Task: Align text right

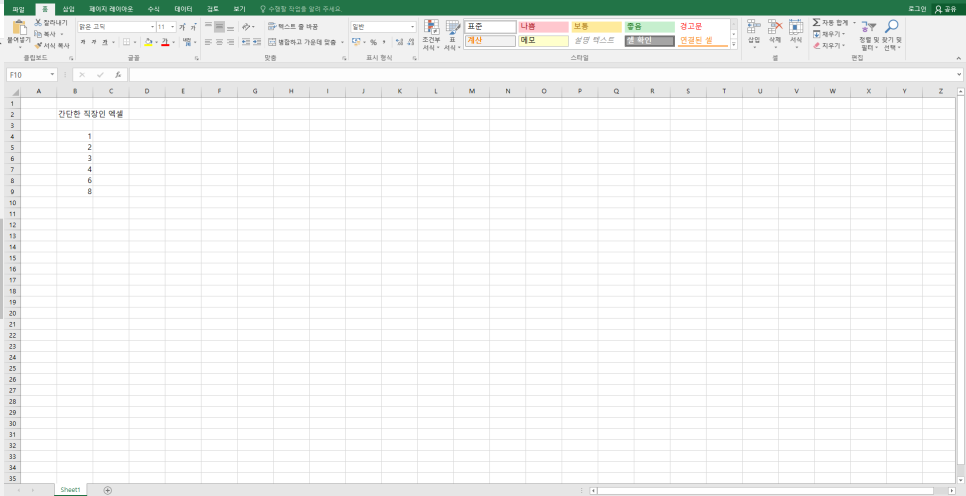Action: pyautogui.click(x=230, y=42)
